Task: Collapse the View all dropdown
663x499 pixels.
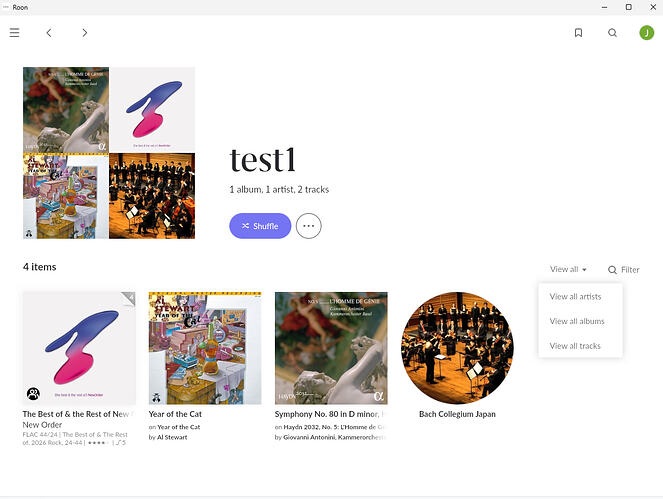Action: tap(568, 269)
